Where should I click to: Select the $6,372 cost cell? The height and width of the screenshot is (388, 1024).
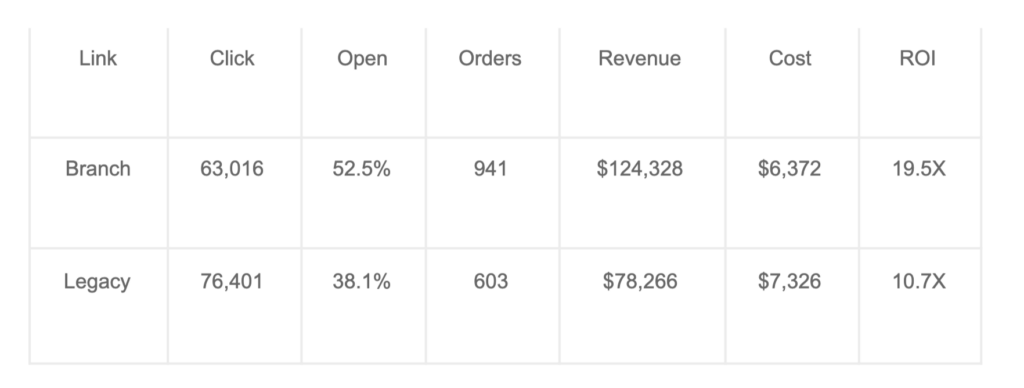[789, 169]
